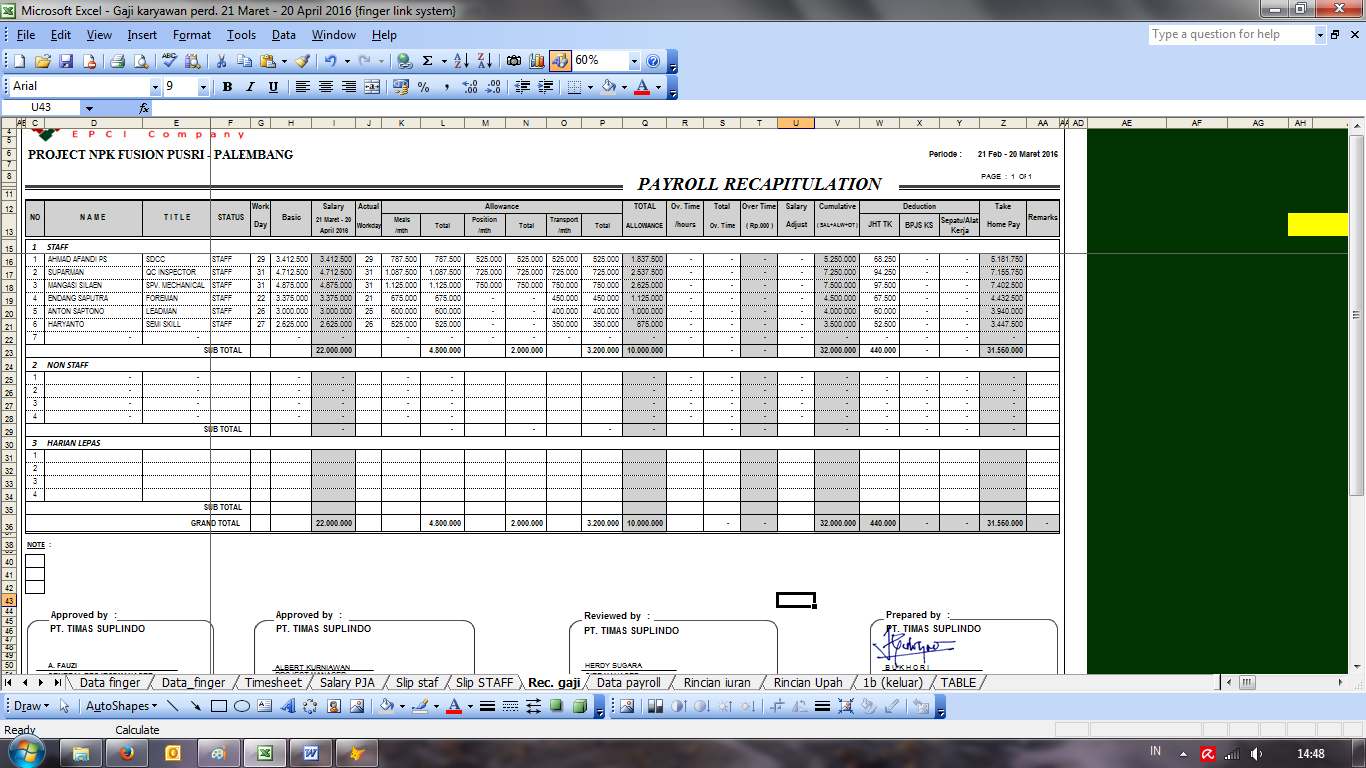The width and height of the screenshot is (1366, 768).
Task: Click the Fill Color paint bucket swatch
Action: 608,87
